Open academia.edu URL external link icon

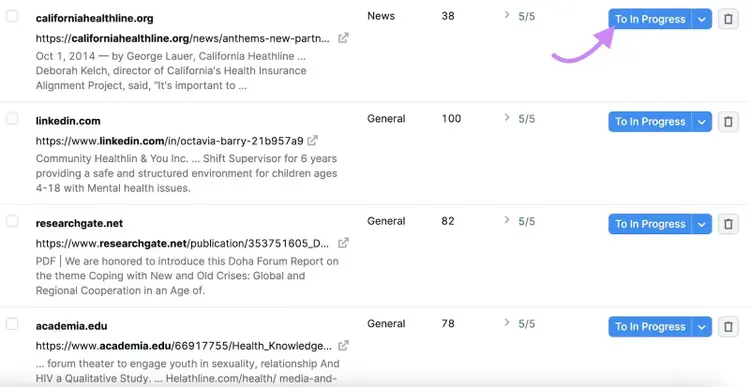pos(343,345)
